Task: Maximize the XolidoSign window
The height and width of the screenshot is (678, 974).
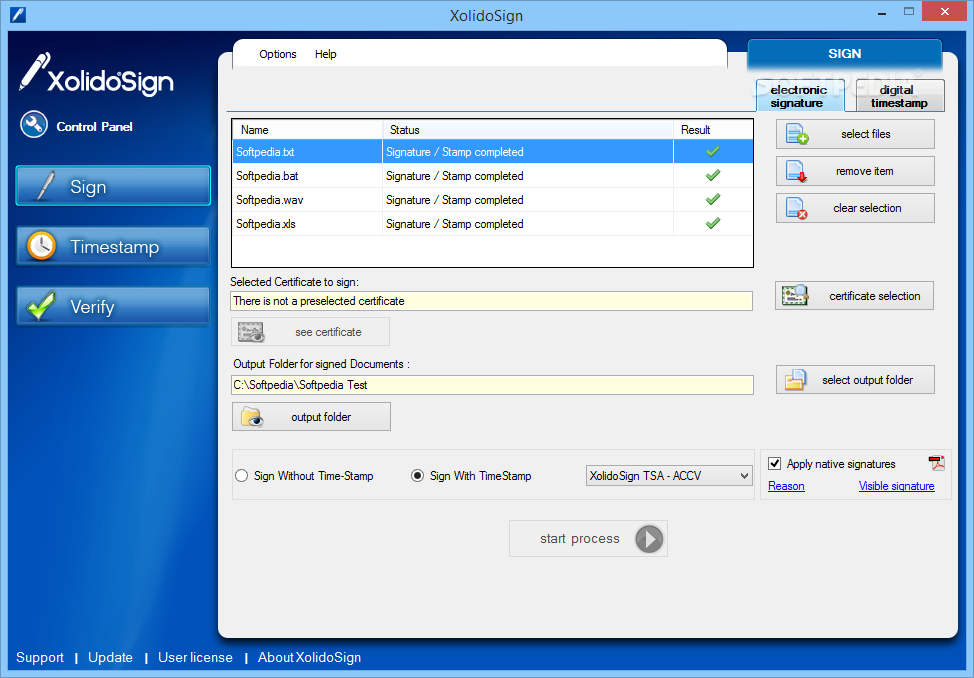Action: pos(909,12)
